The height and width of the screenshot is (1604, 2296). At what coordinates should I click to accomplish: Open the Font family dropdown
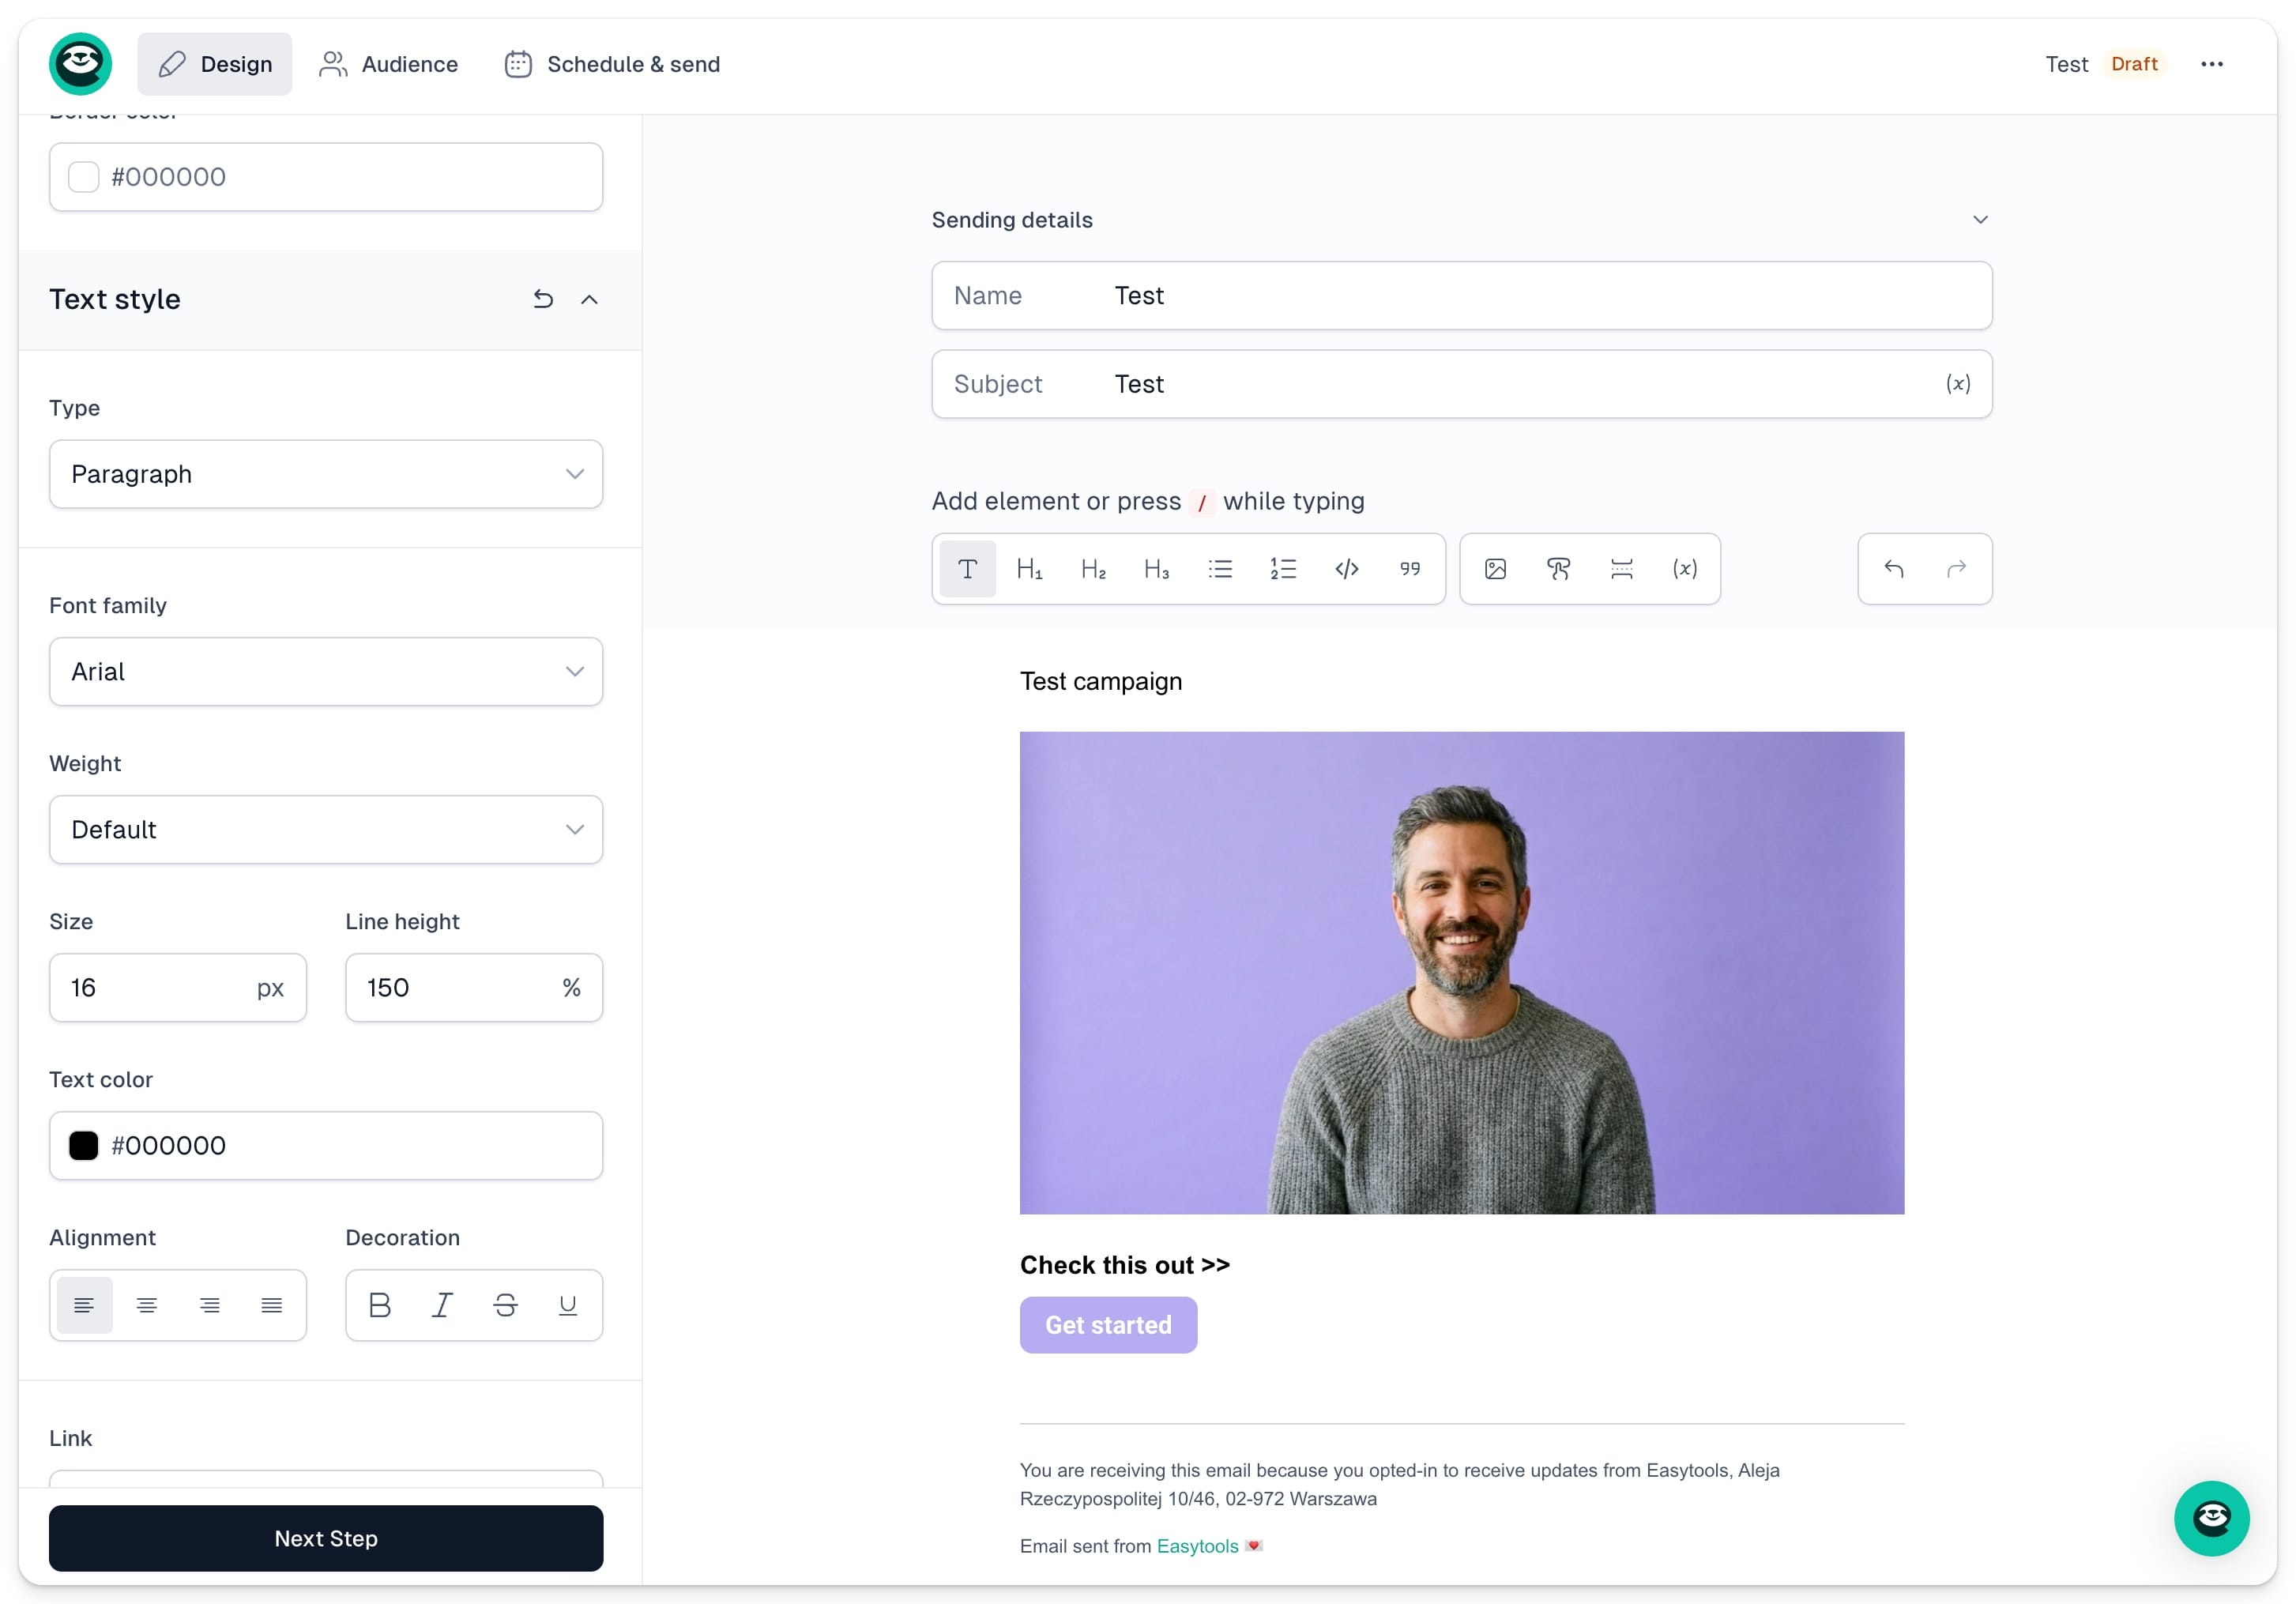coord(326,672)
